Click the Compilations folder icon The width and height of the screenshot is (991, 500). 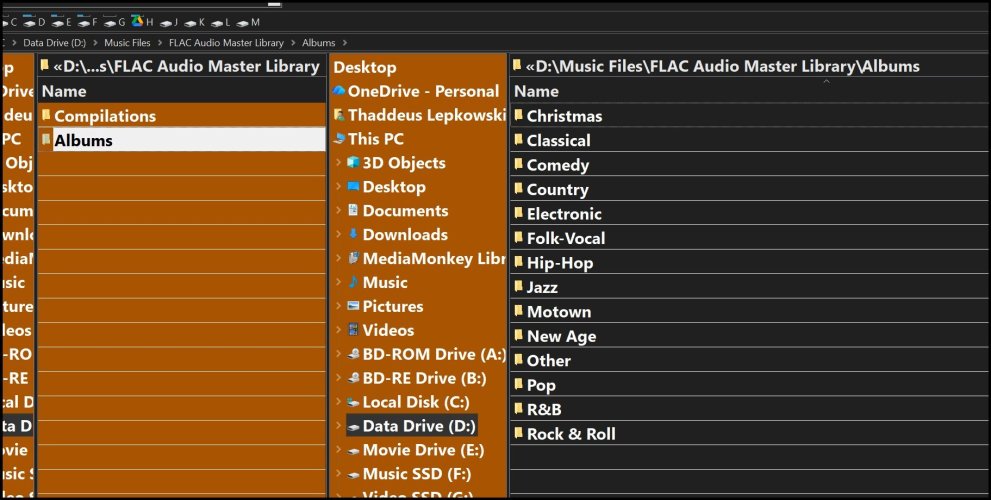coord(46,115)
